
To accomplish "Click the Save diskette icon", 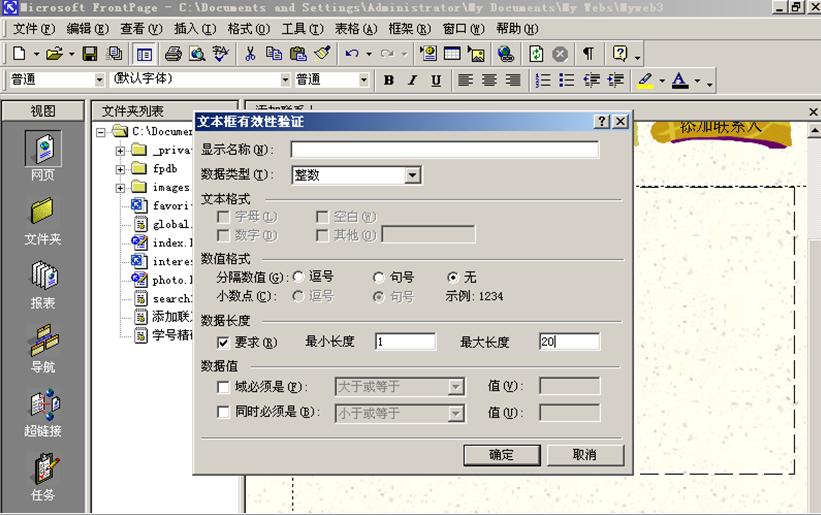I will coord(90,53).
